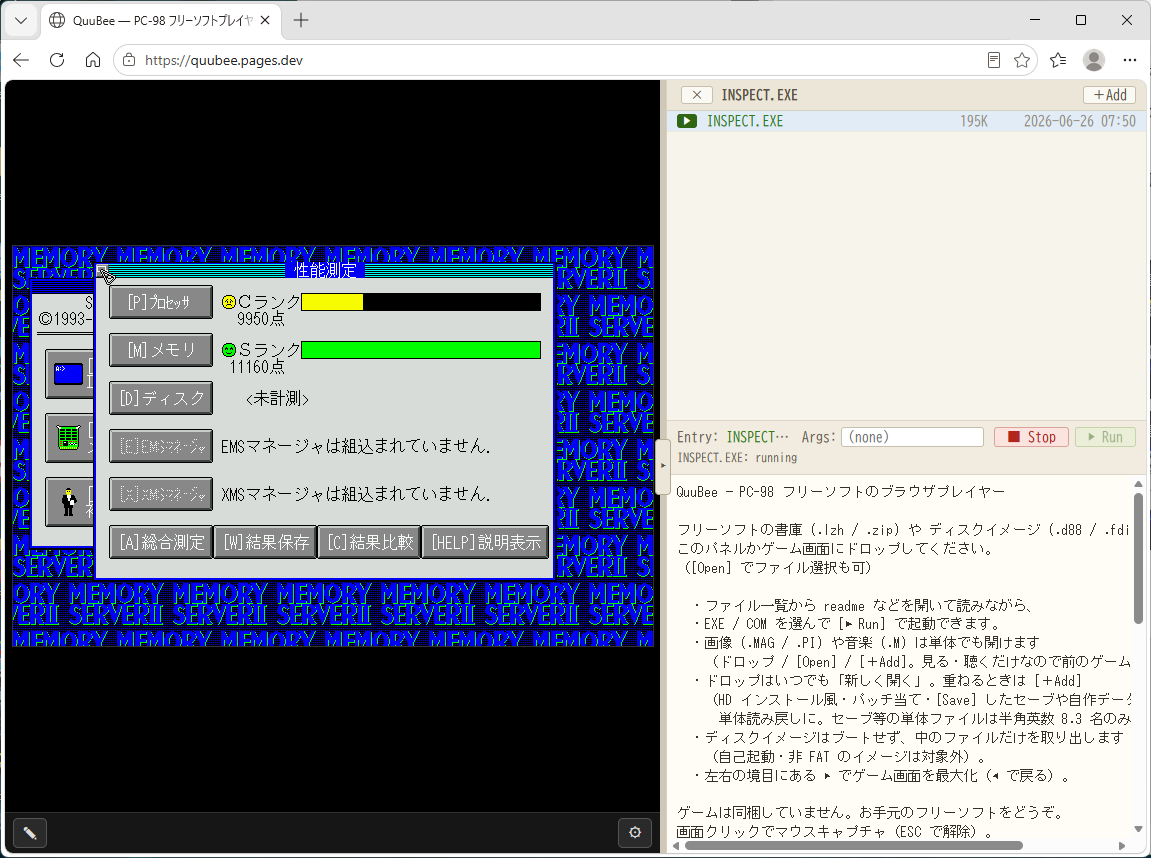This screenshot has width=1151, height=858.
Task: Save results with [W] button
Action: pyautogui.click(x=265, y=542)
